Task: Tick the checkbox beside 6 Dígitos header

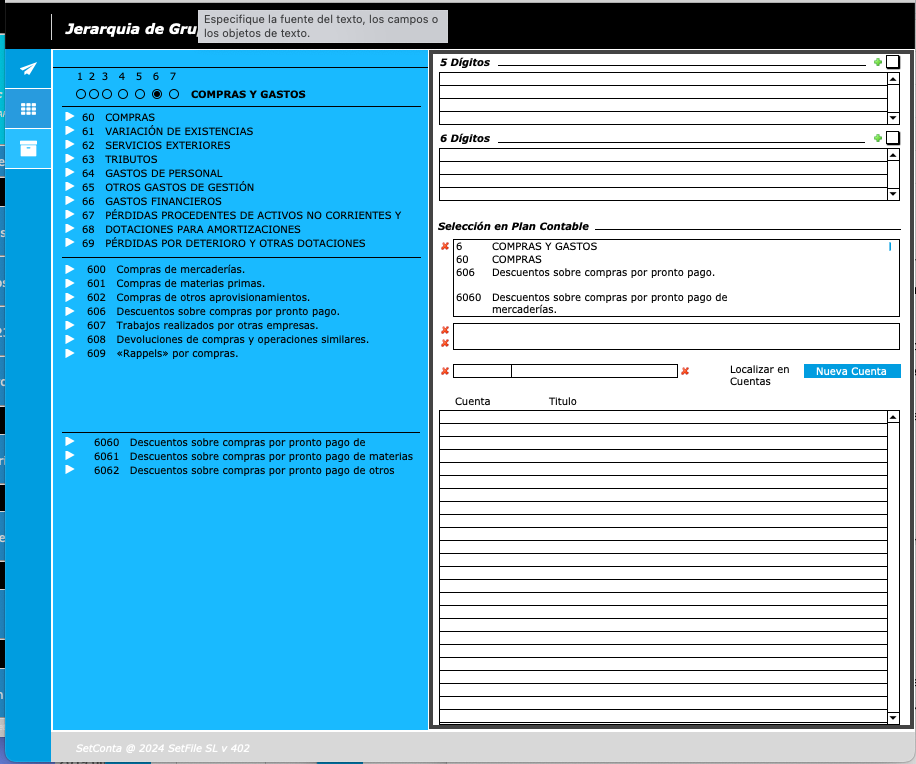Action: (893, 138)
